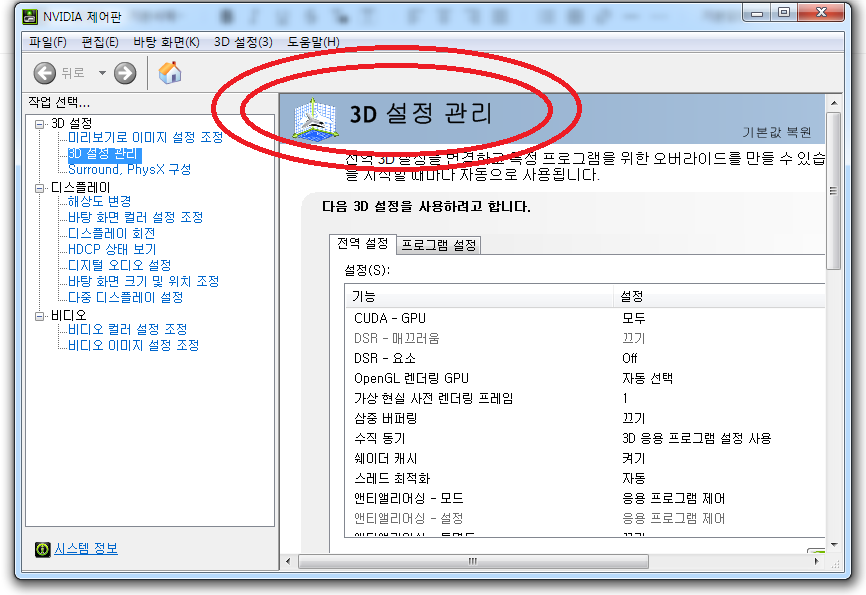Click the vertical scrollbar thumb
Image resolution: width=866 pixels, height=595 pixels.
pos(834,191)
